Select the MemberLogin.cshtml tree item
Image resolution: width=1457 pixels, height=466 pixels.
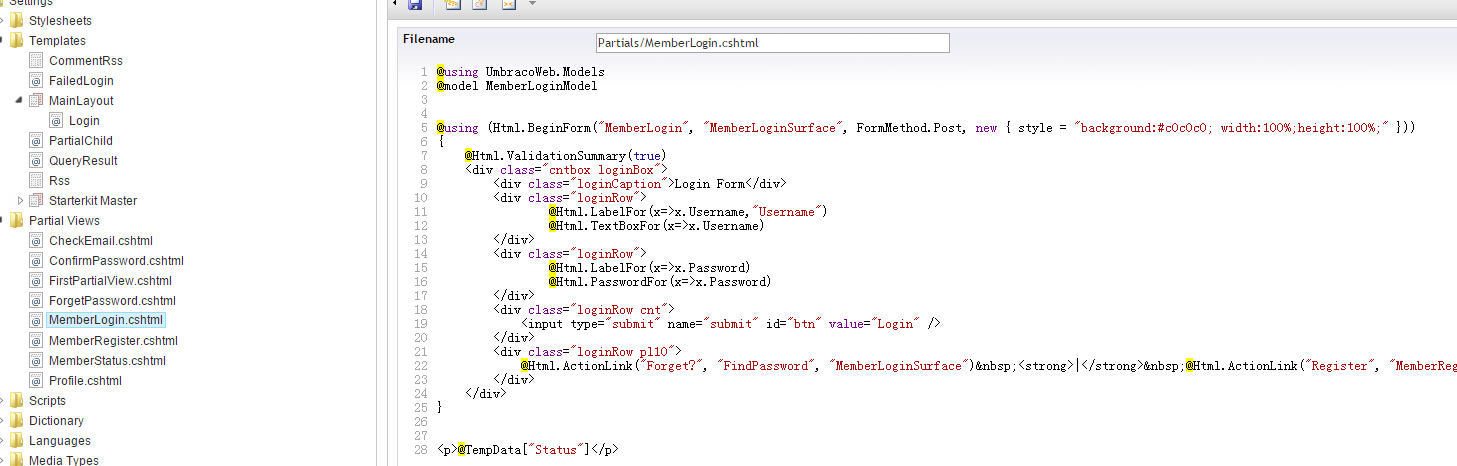point(105,320)
